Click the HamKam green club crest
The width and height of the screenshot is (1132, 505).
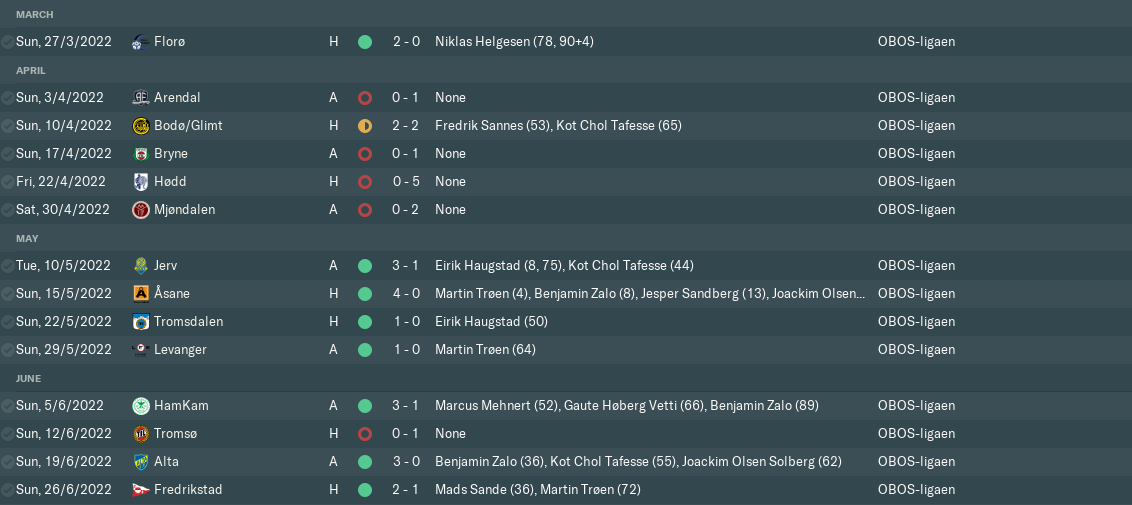click(x=140, y=406)
